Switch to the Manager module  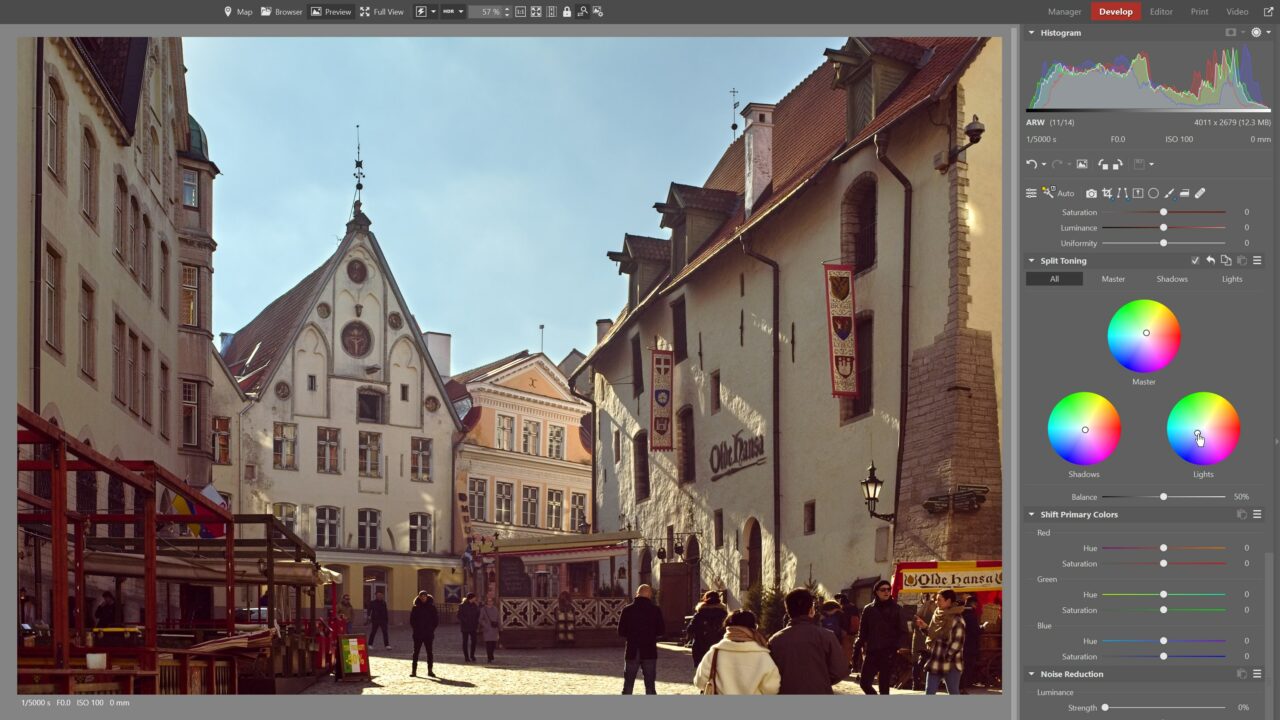click(1064, 12)
